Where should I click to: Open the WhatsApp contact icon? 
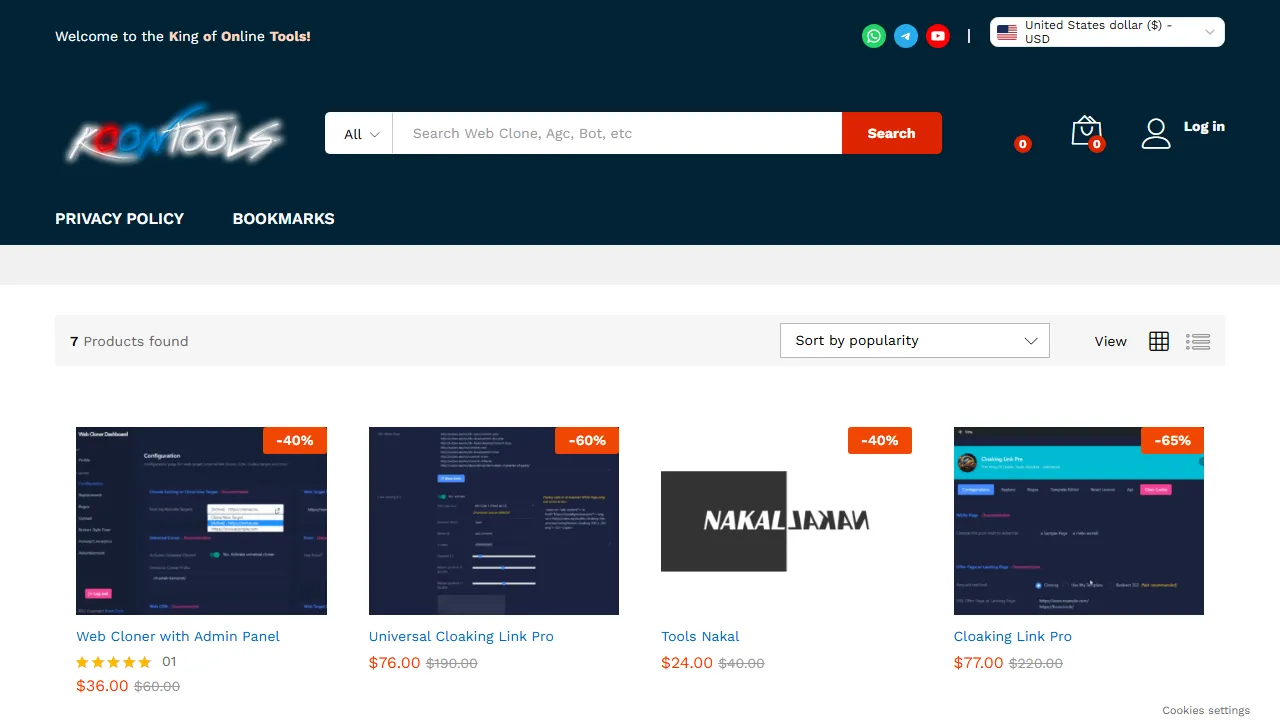873,36
